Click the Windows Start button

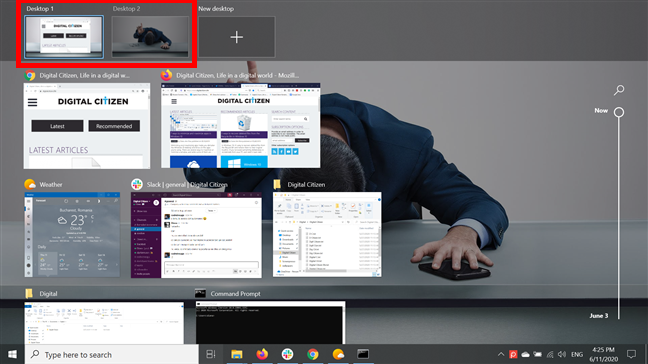coord(12,354)
